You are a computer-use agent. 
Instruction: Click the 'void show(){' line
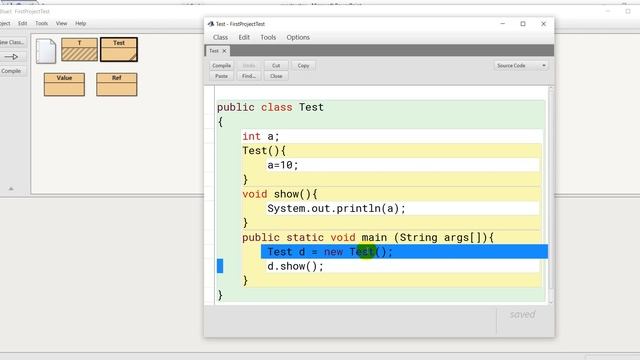click(280, 194)
